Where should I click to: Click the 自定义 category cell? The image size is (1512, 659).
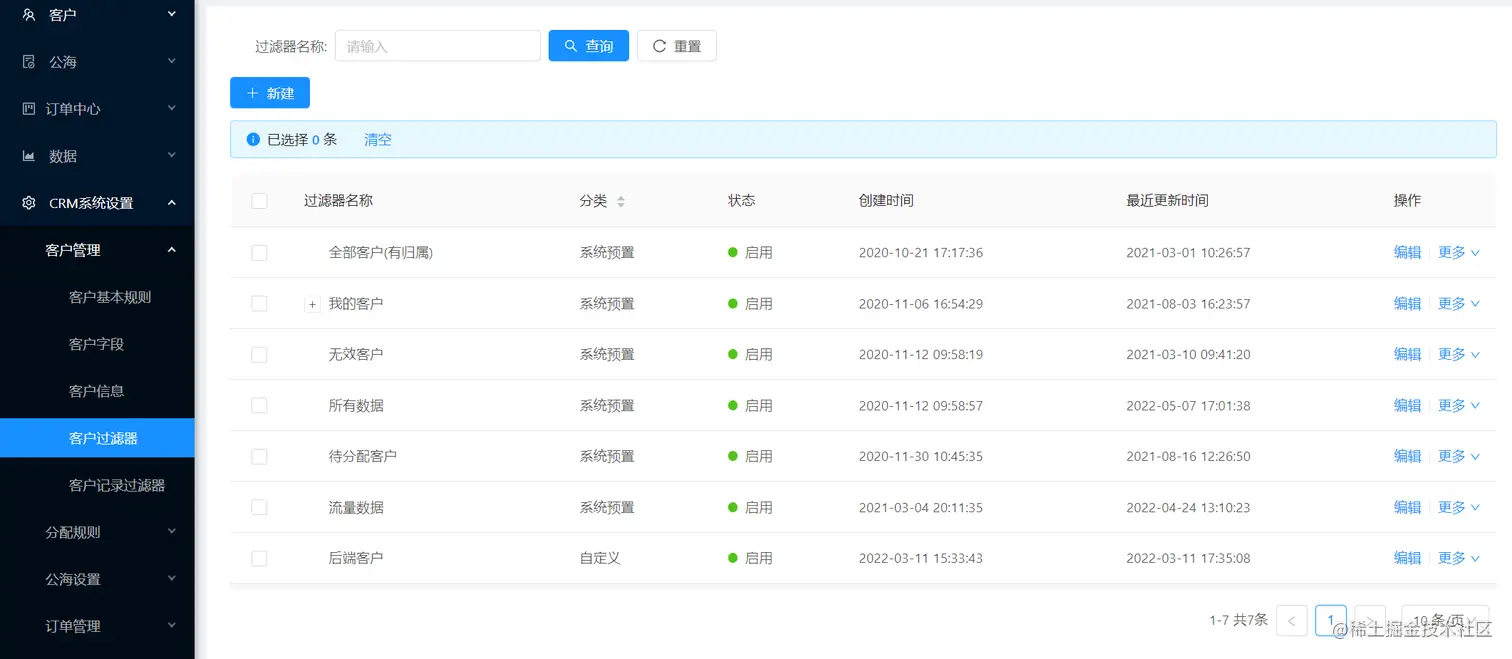click(600, 558)
